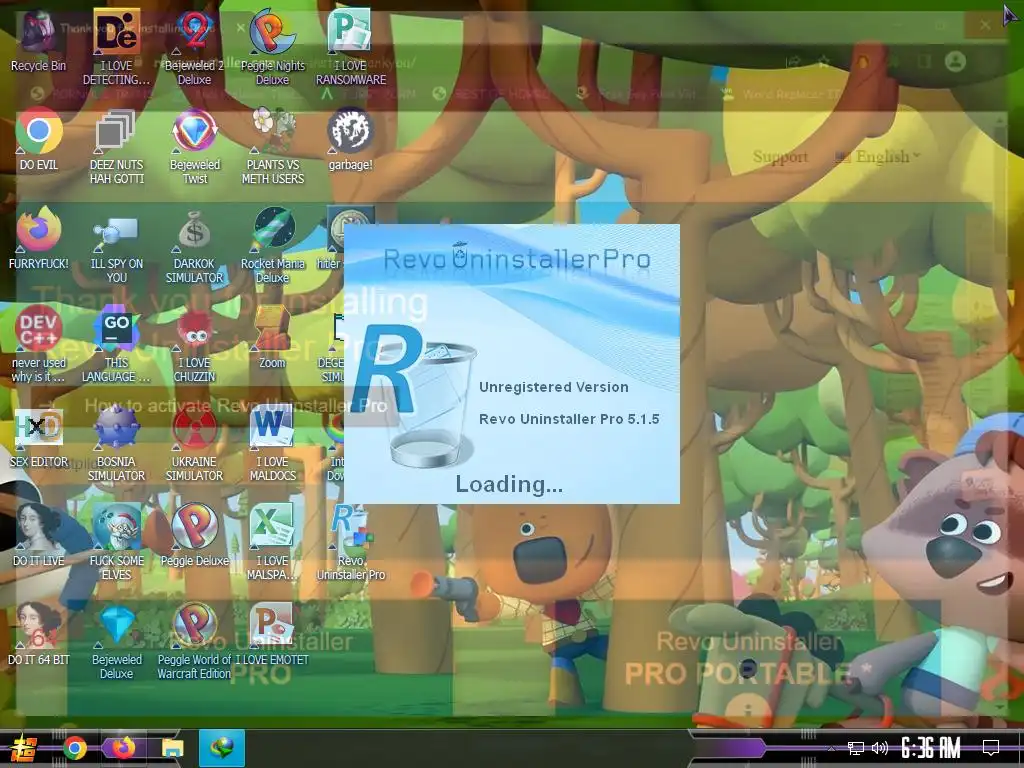
Task: Open the Firefox desktop shortcut
Action: (x=39, y=238)
